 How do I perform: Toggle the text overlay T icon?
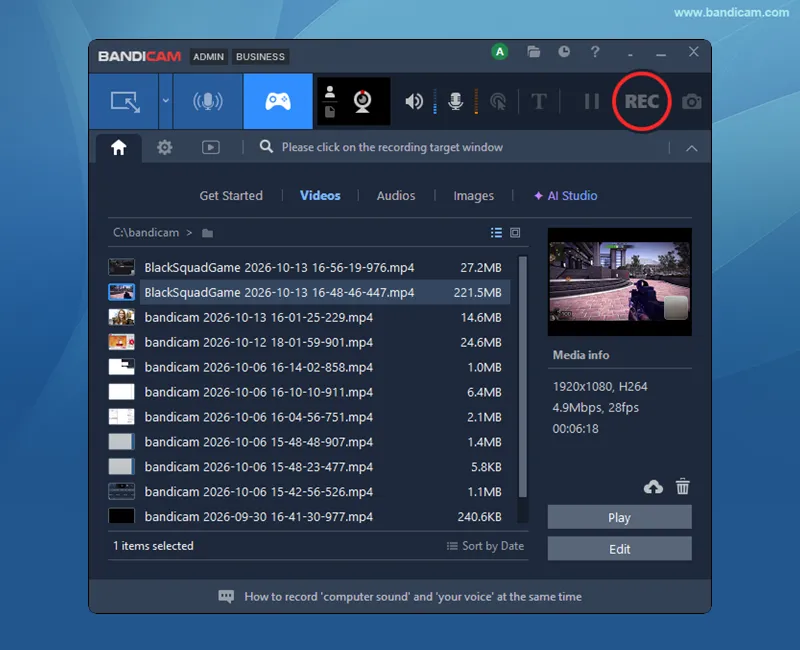tap(539, 101)
